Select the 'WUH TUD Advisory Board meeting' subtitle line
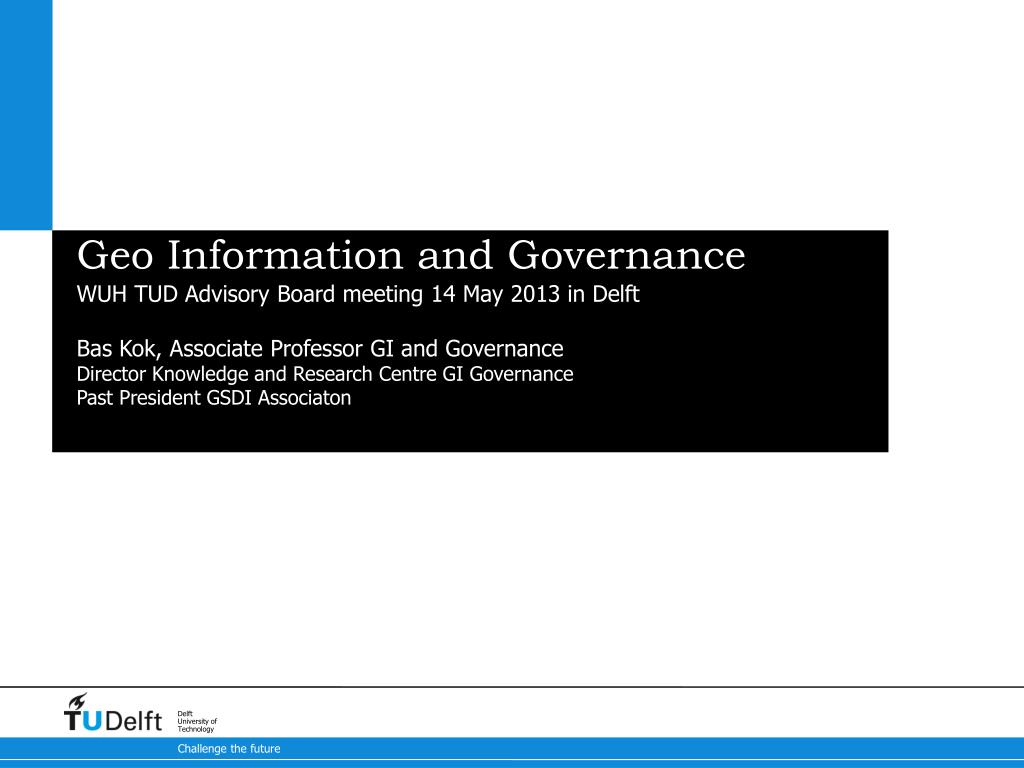This screenshot has width=1024, height=768. [x=358, y=295]
